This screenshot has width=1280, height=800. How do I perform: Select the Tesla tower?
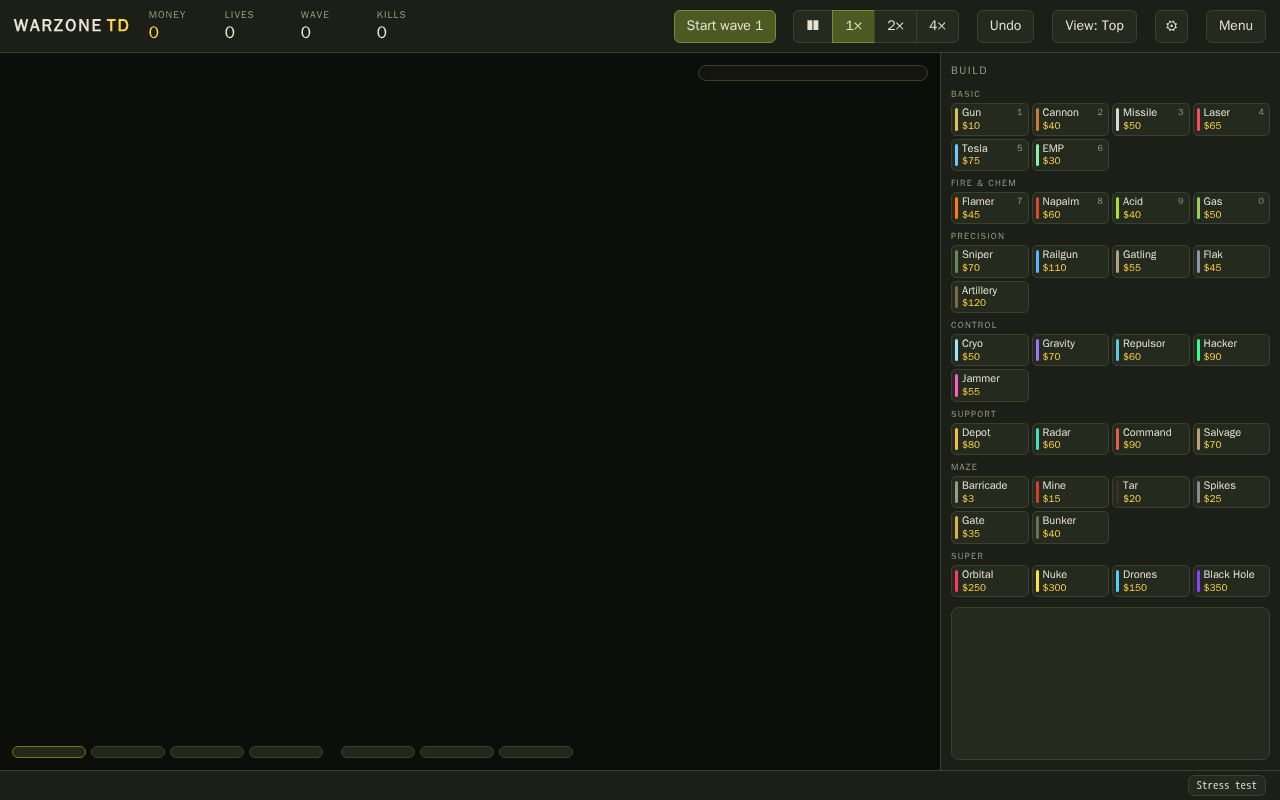click(990, 155)
